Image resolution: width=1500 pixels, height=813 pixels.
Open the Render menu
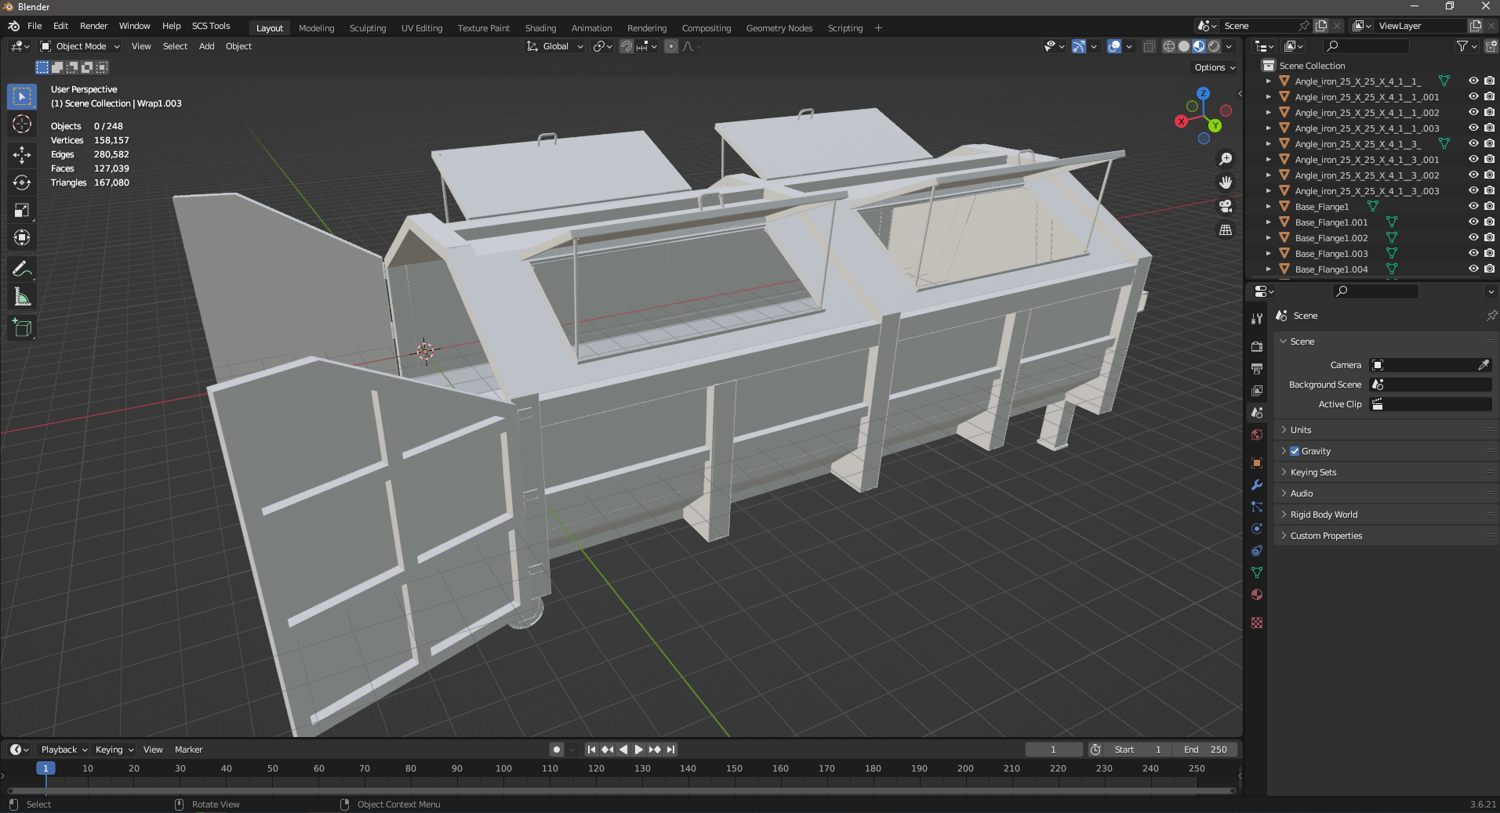pos(93,26)
